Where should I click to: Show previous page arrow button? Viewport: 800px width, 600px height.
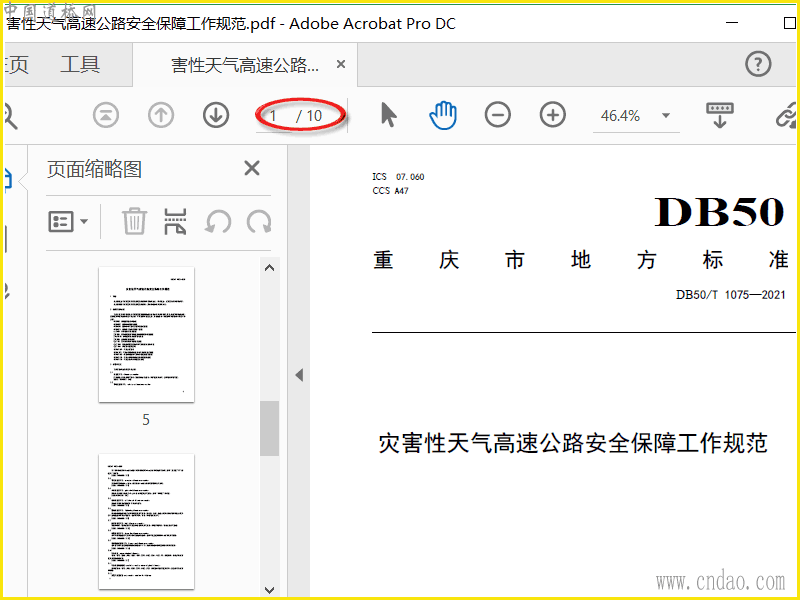click(161, 115)
